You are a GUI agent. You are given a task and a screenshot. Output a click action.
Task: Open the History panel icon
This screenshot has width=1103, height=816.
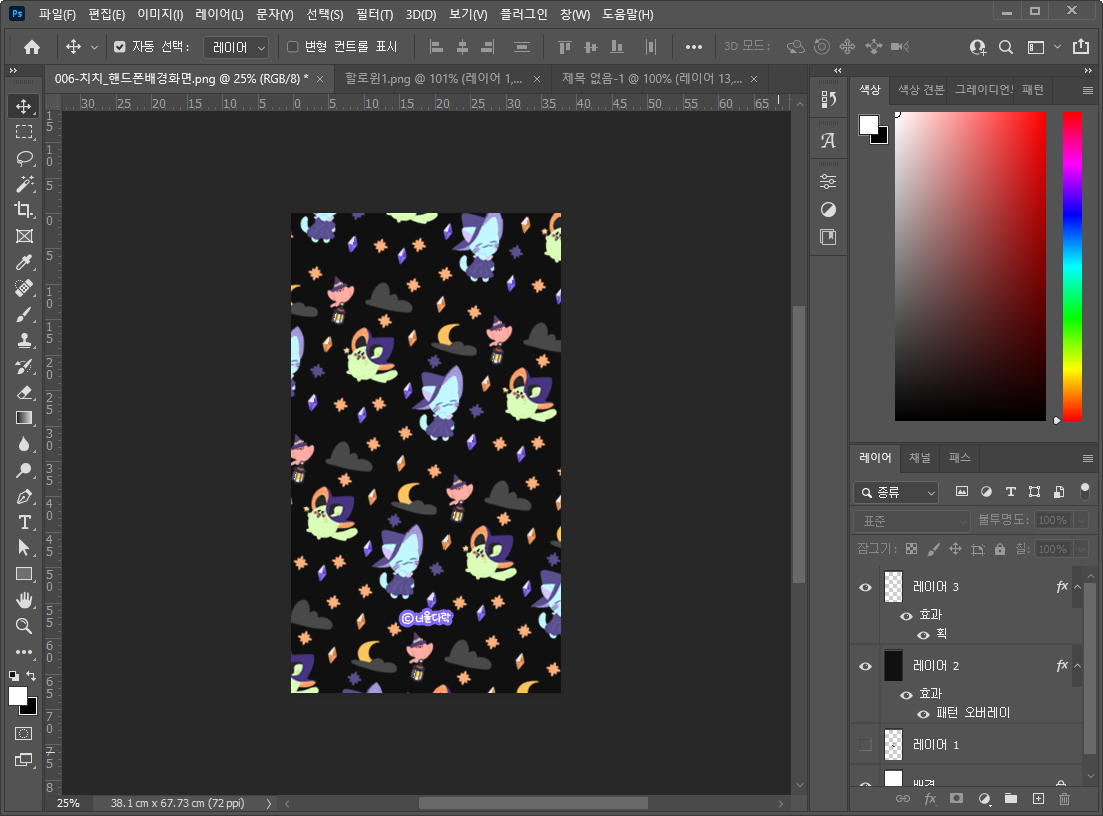click(829, 99)
